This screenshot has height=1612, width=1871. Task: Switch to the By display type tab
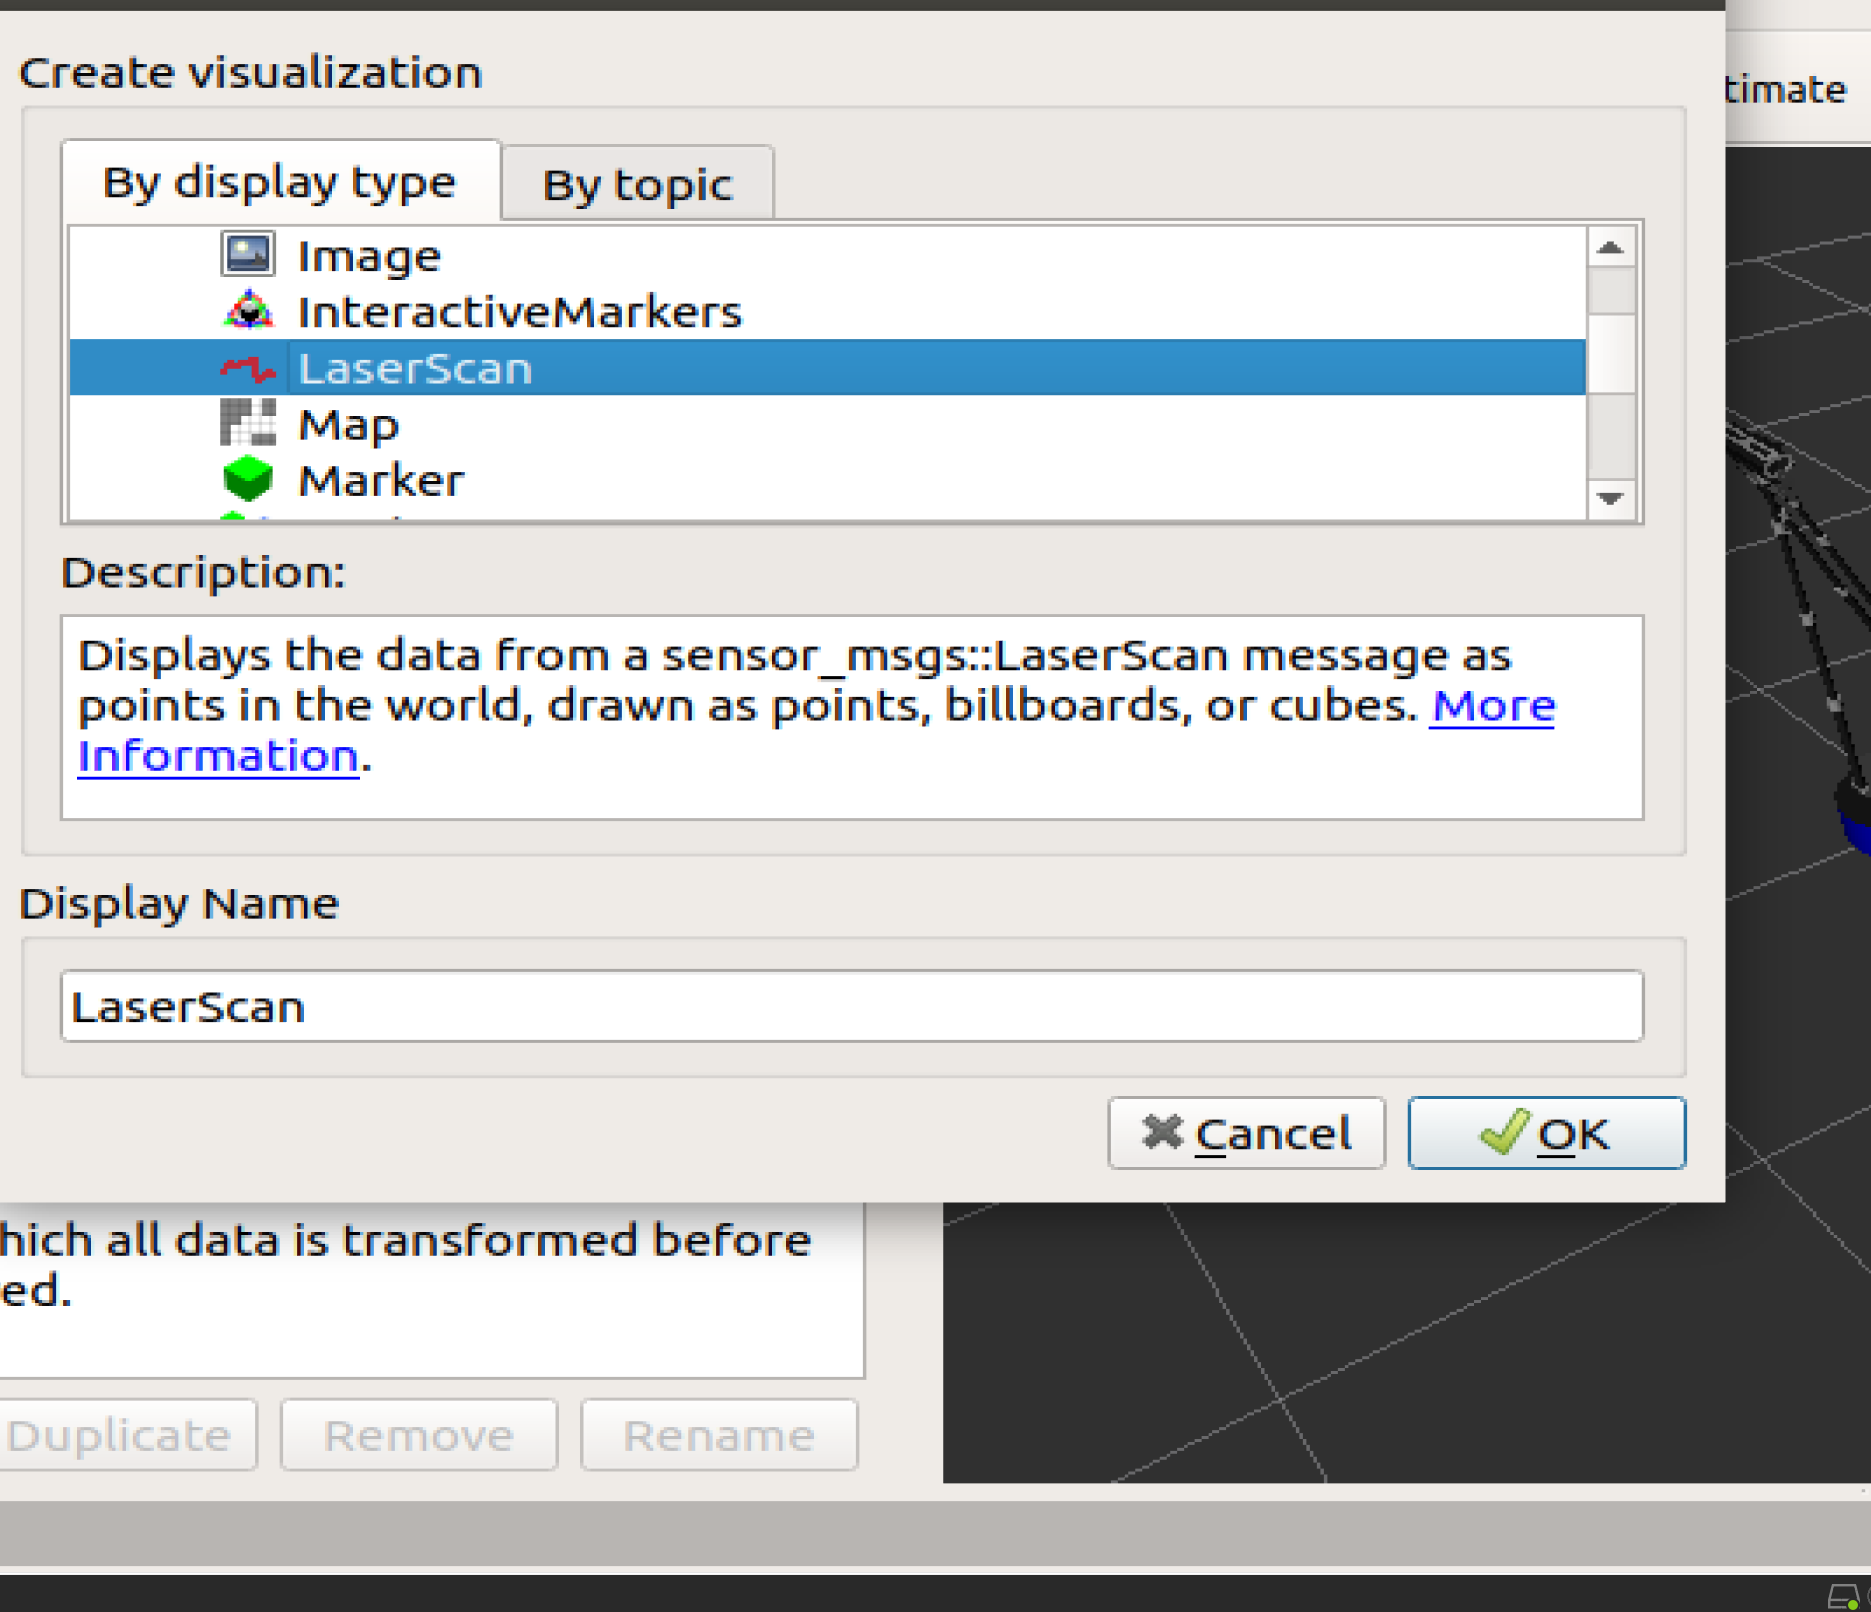(x=281, y=181)
